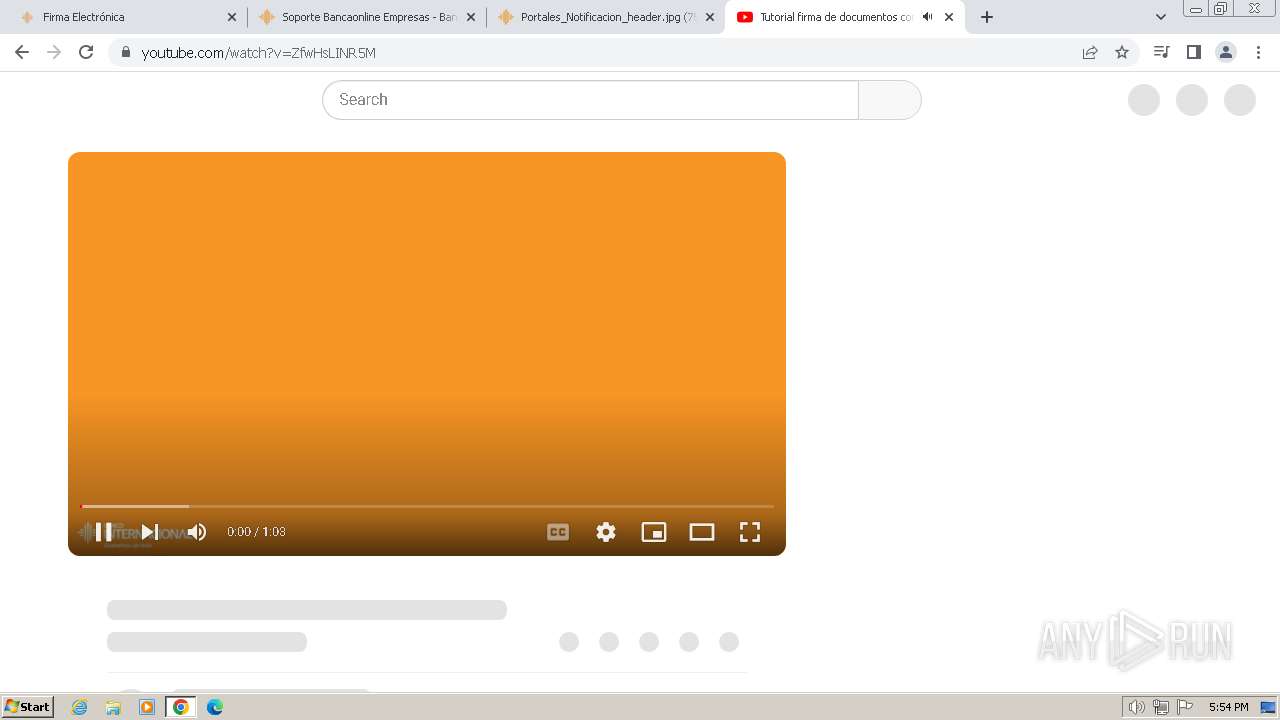Open the media controls button
This screenshot has width=1280, height=720.
pos(1161,52)
